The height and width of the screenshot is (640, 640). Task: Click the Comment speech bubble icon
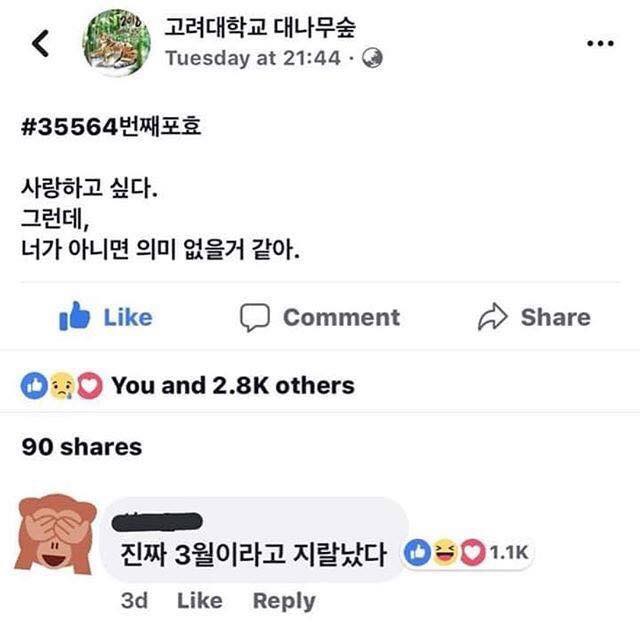[x=255, y=317]
